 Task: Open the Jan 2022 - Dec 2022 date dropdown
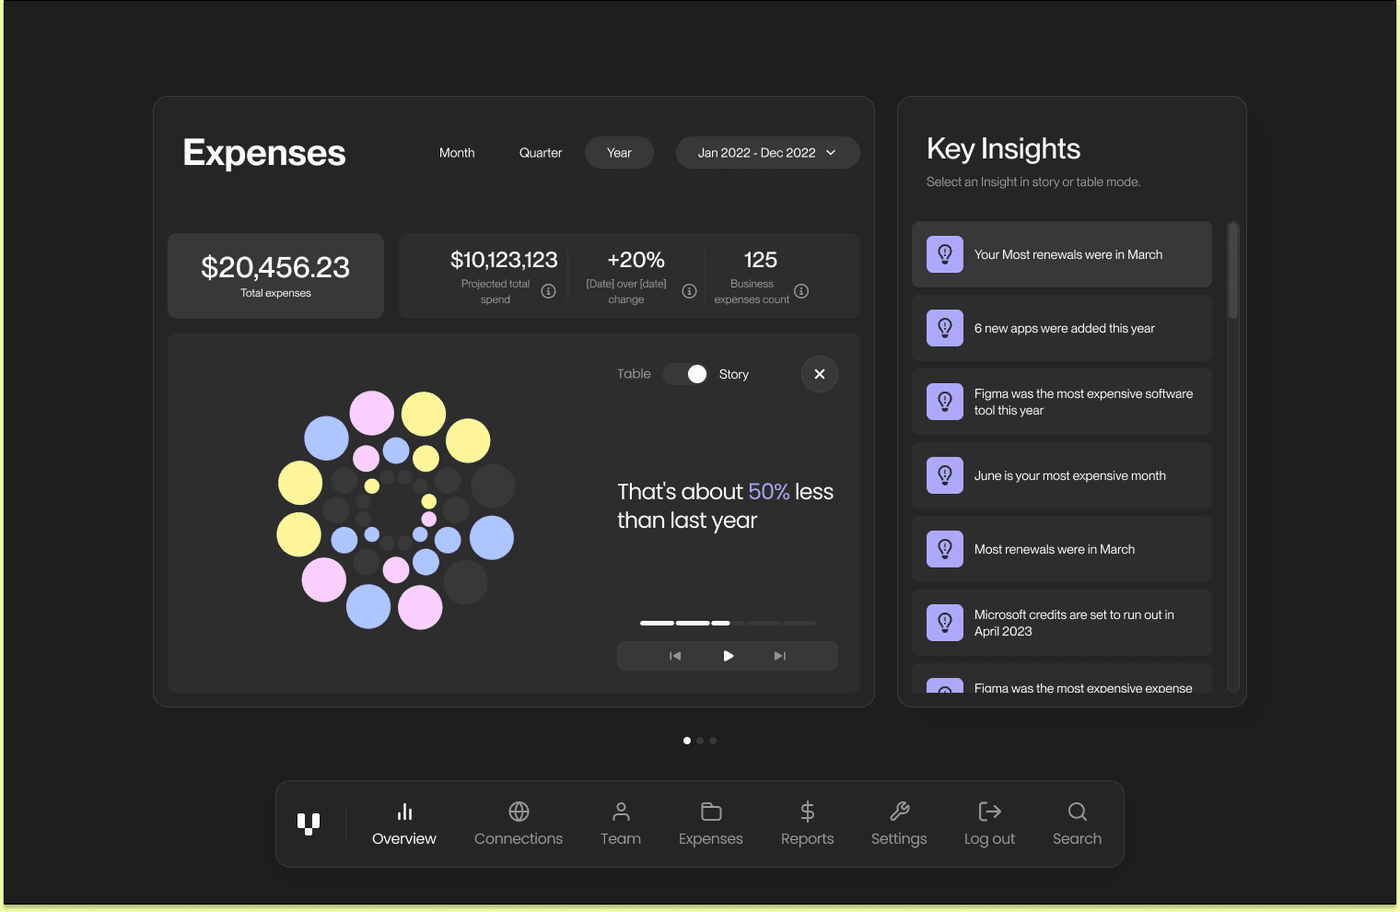[x=768, y=153]
